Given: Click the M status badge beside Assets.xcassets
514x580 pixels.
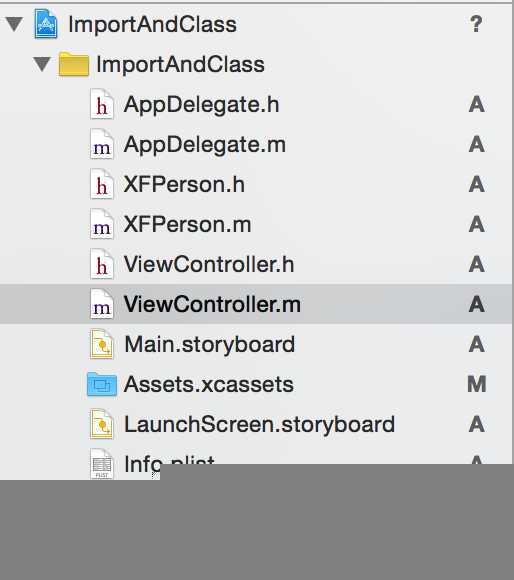Looking at the screenshot, I should pyautogui.click(x=477, y=384).
